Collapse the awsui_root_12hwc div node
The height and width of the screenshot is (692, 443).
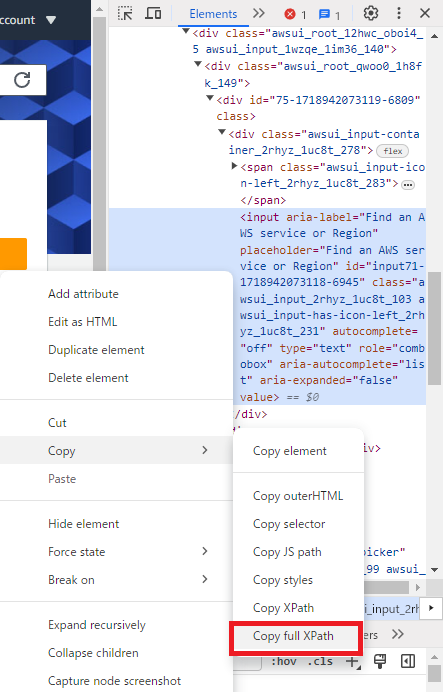tap(186, 31)
